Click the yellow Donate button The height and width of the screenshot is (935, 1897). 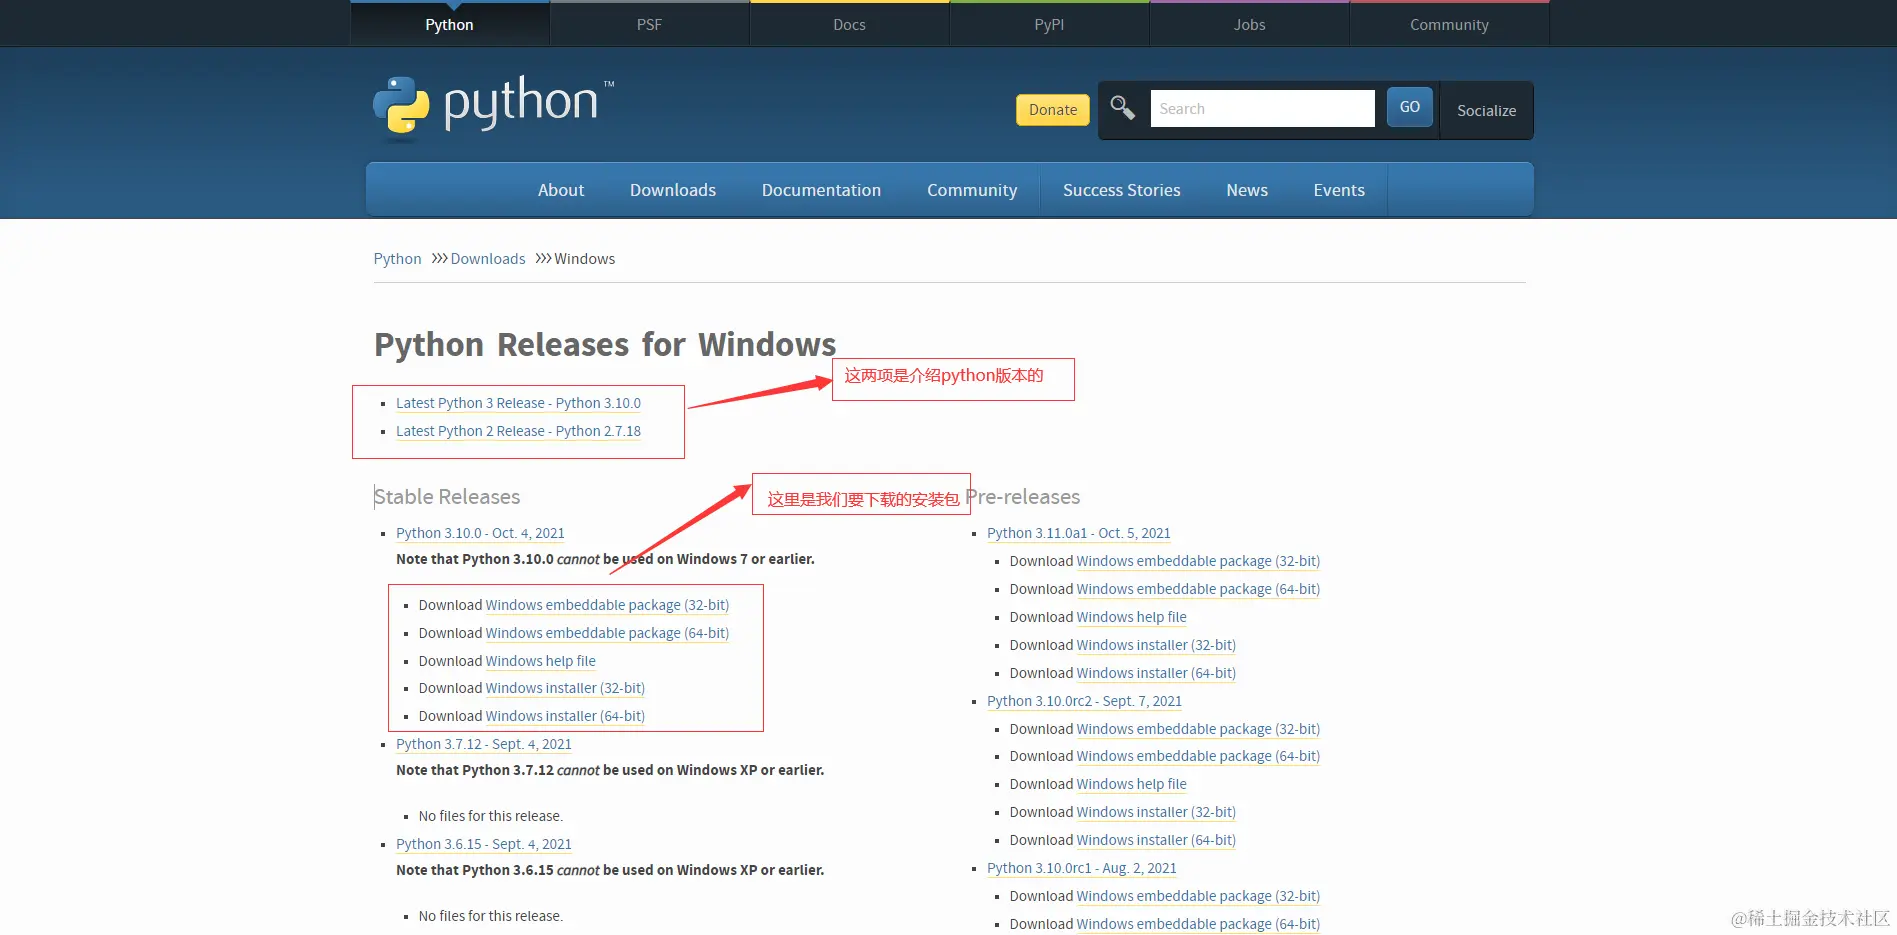pos(1053,110)
